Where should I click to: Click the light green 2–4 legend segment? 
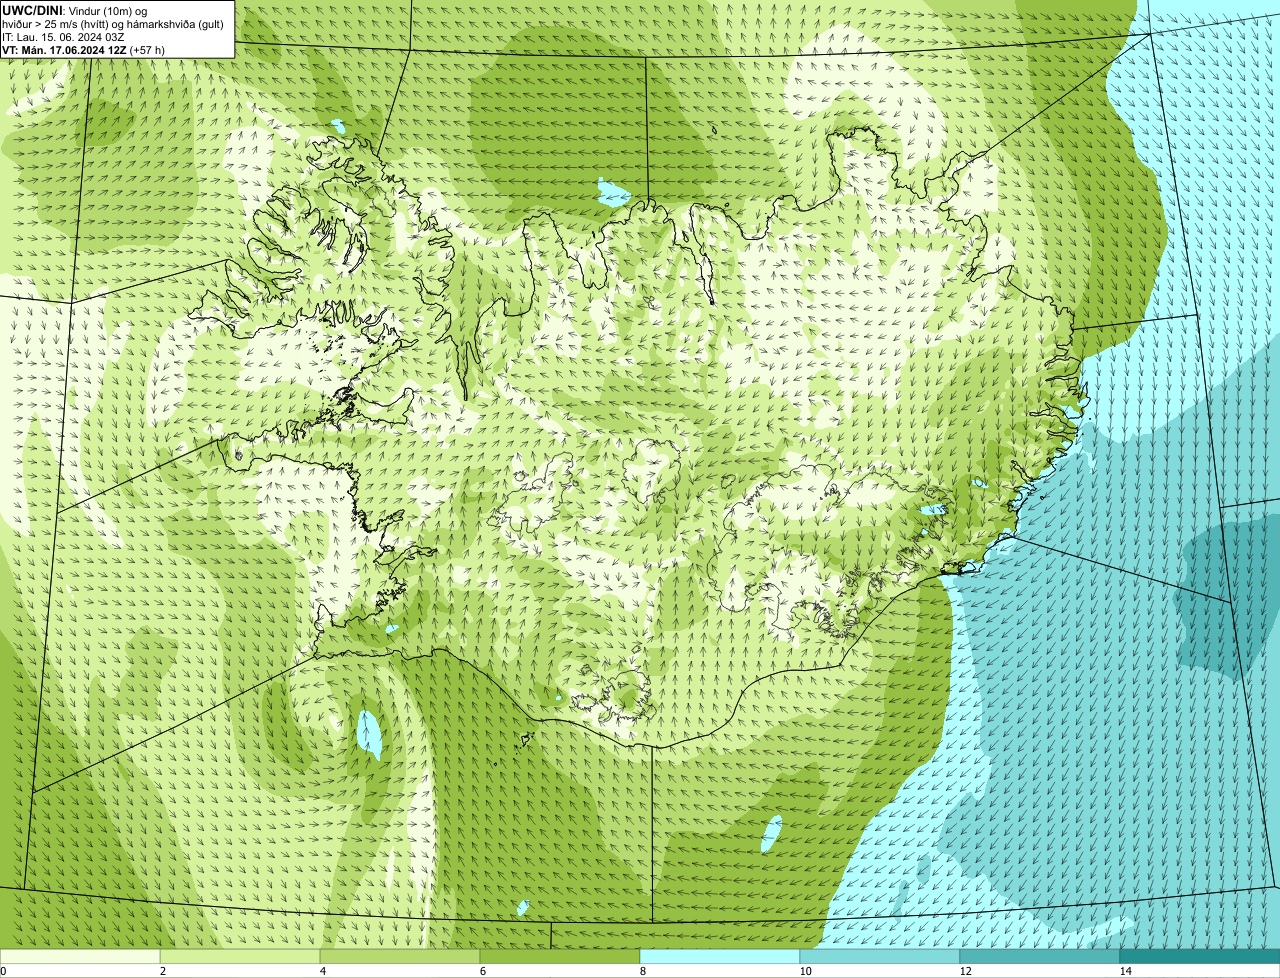(x=240, y=956)
